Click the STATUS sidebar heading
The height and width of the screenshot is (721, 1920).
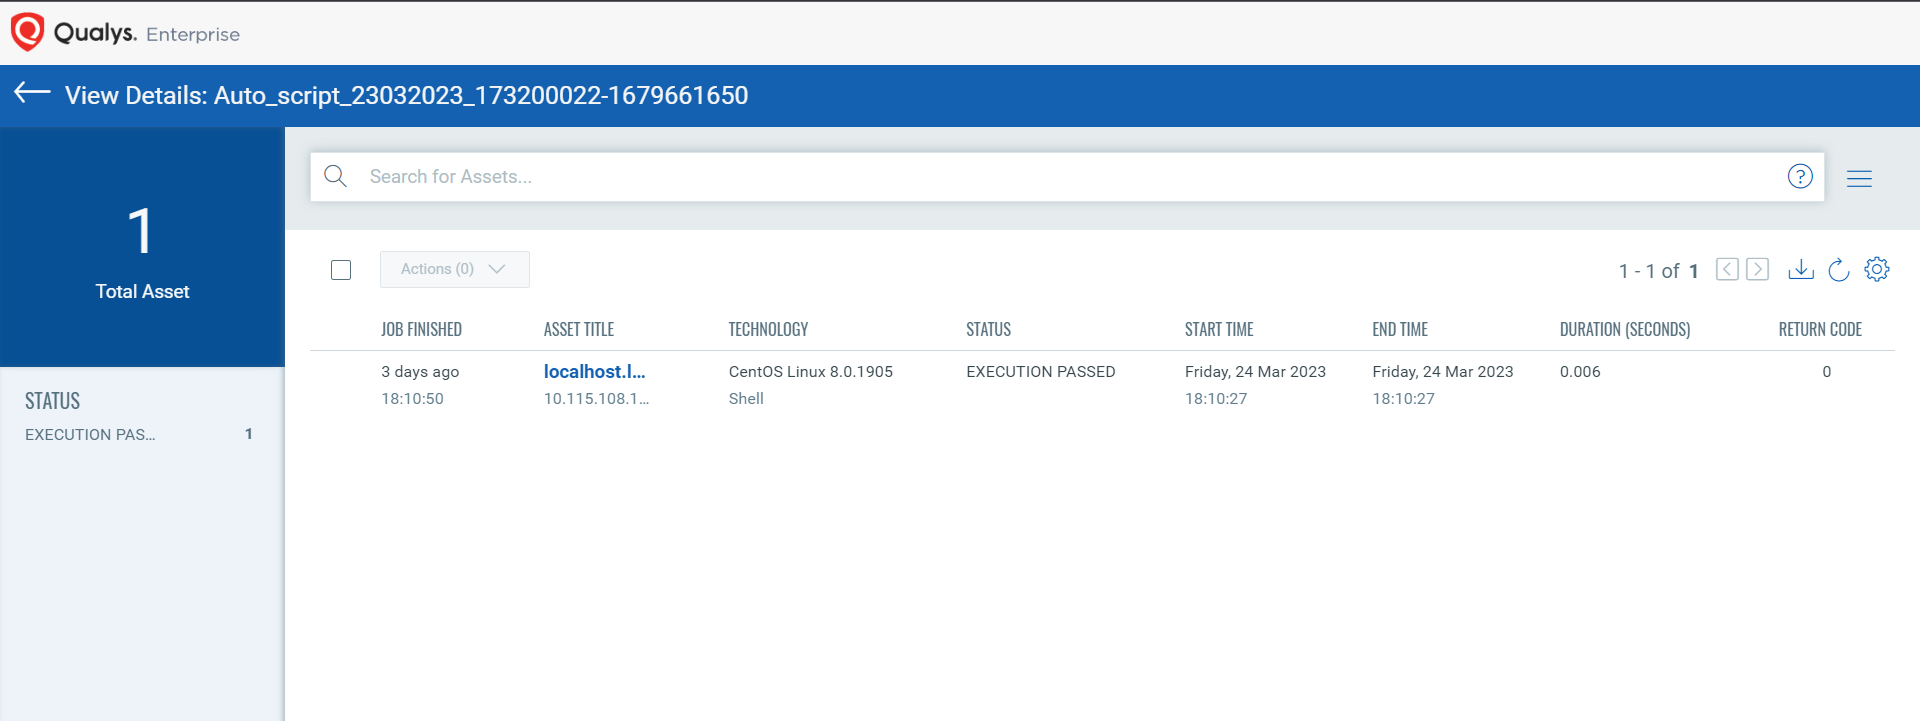click(52, 401)
